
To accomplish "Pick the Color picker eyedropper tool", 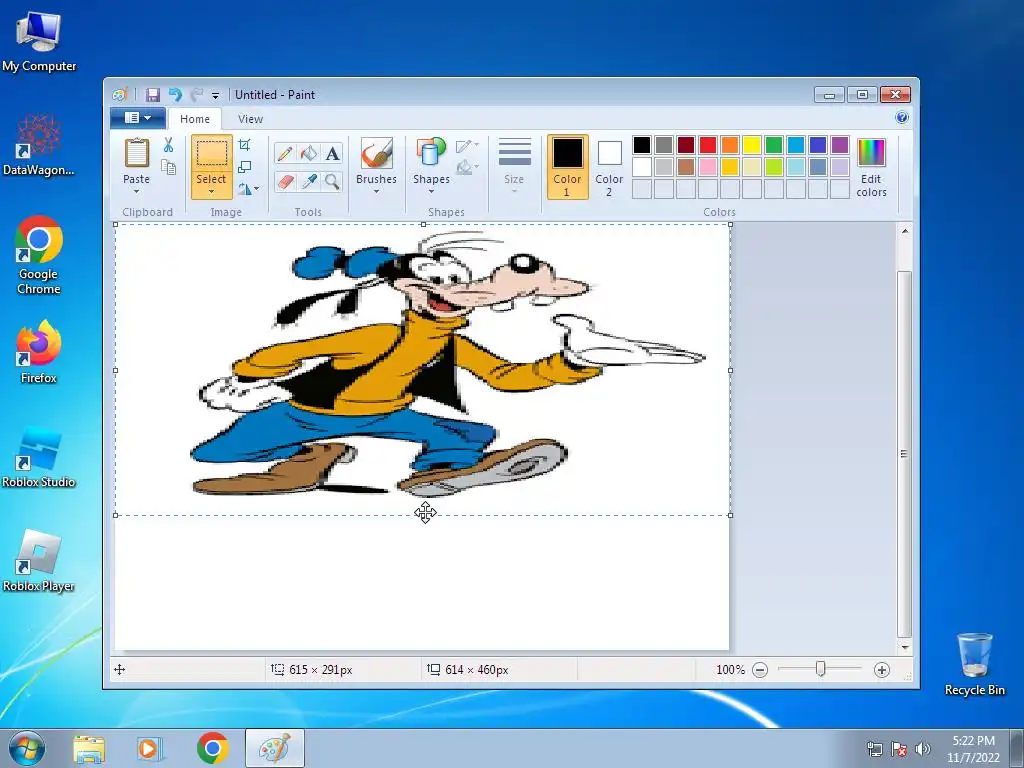I will point(309,181).
